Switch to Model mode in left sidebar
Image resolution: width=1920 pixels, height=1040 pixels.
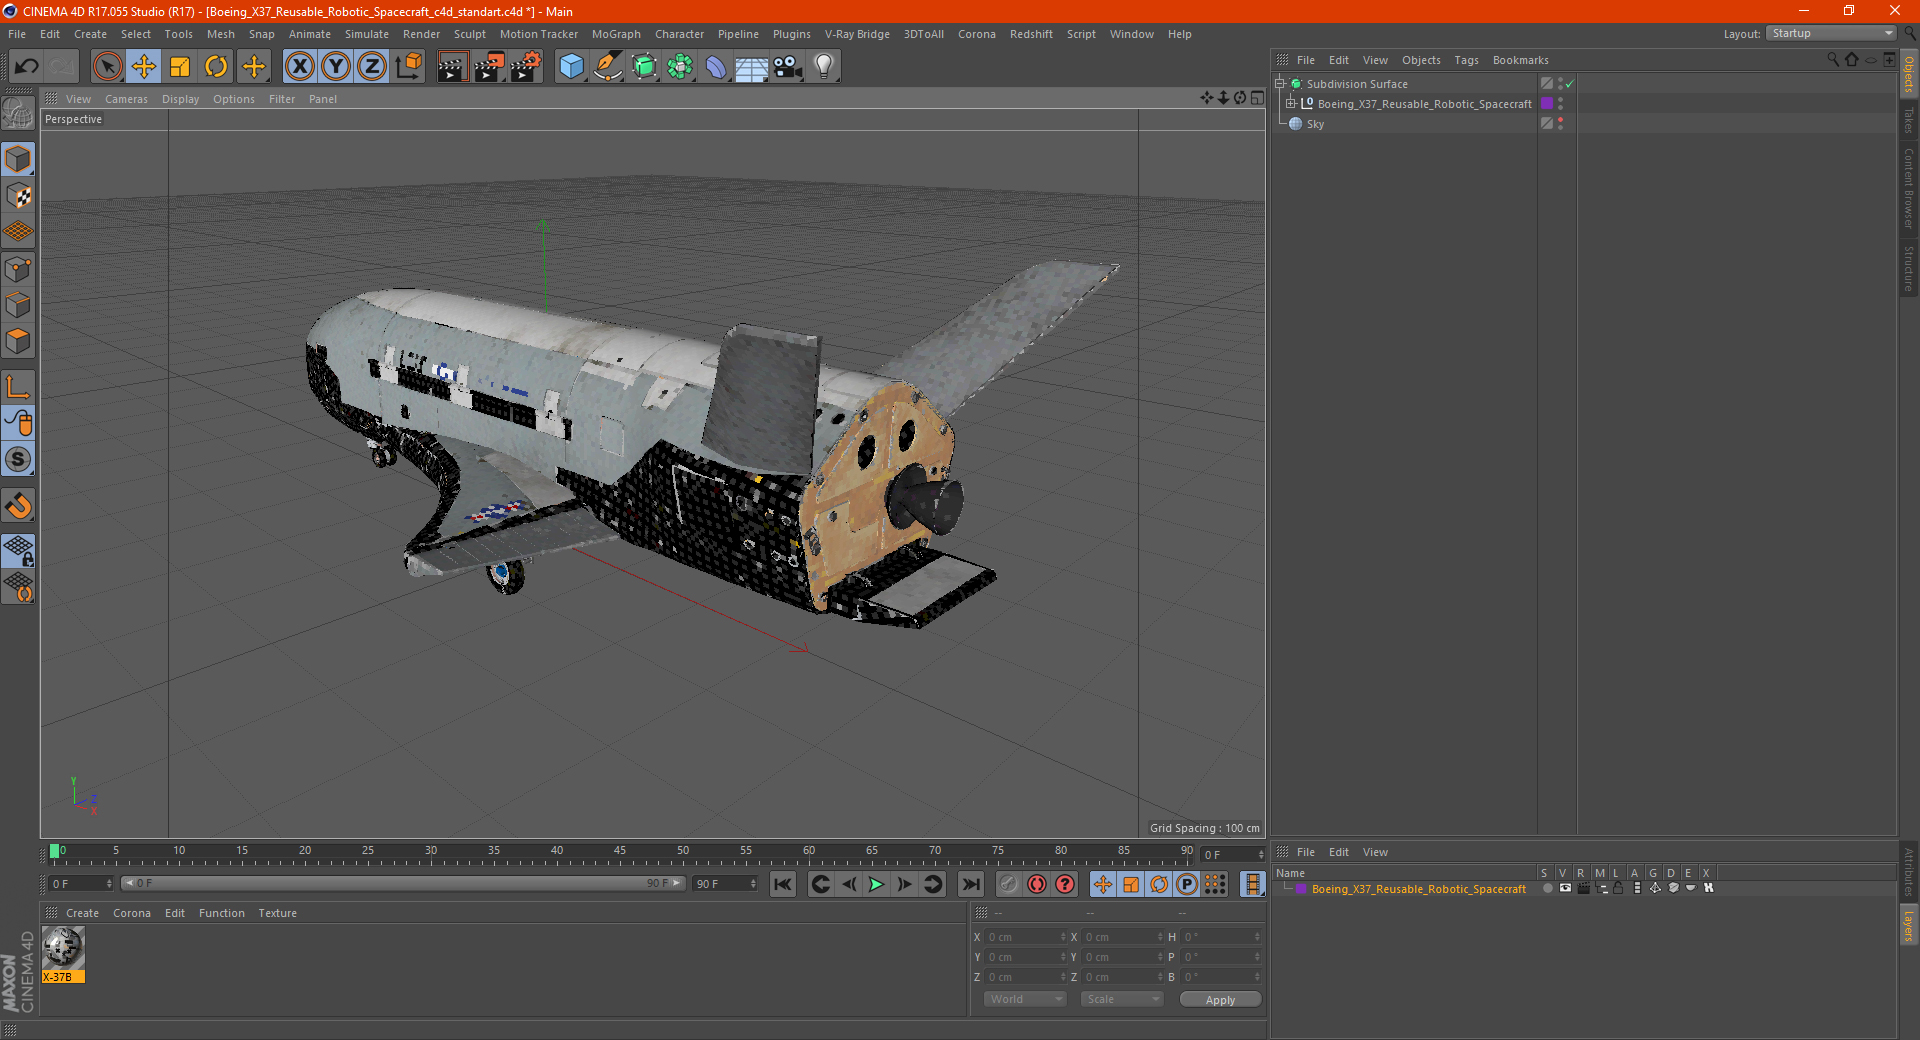tap(18, 160)
